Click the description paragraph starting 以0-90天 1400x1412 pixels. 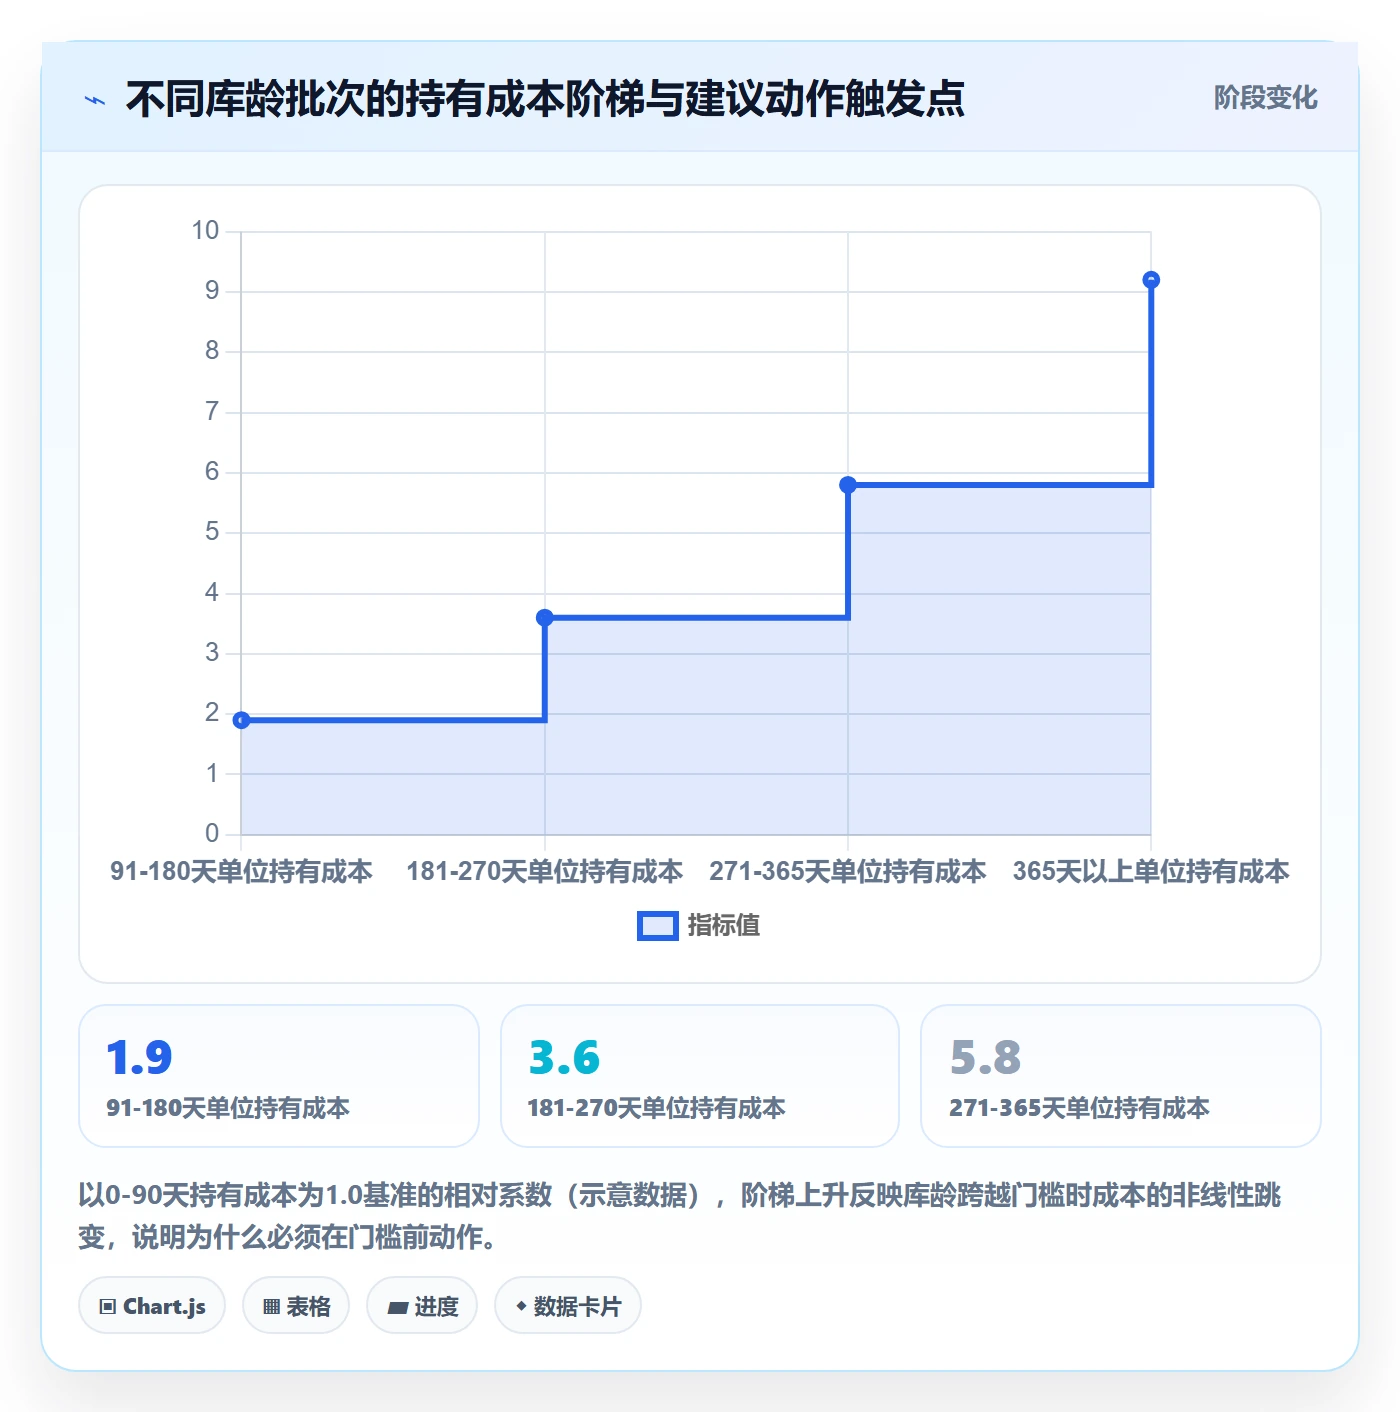[x=680, y=1216]
